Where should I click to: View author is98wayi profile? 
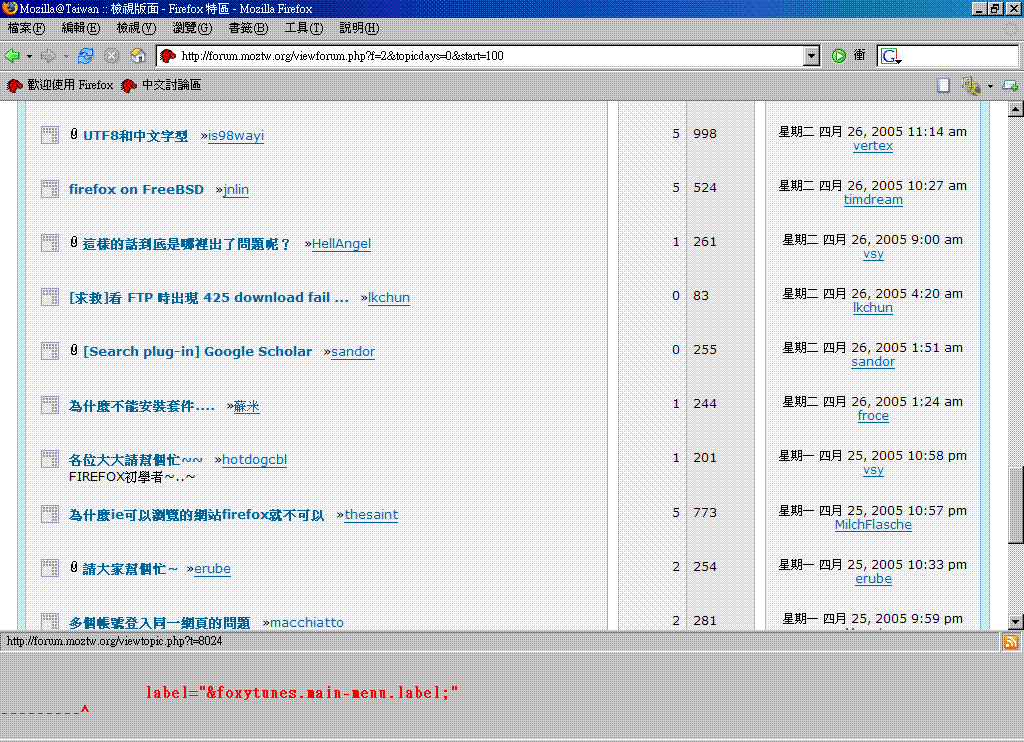click(x=236, y=136)
